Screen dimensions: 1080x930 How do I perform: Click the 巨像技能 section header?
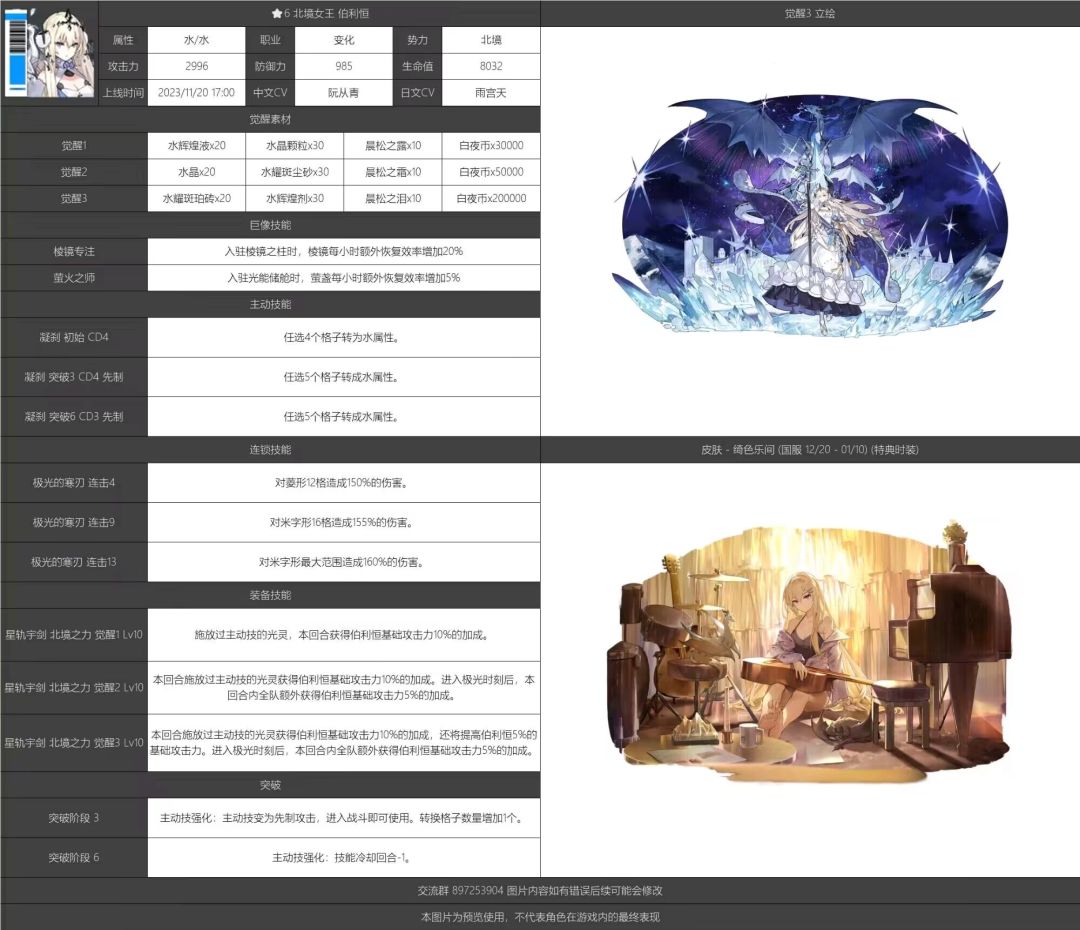click(270, 225)
